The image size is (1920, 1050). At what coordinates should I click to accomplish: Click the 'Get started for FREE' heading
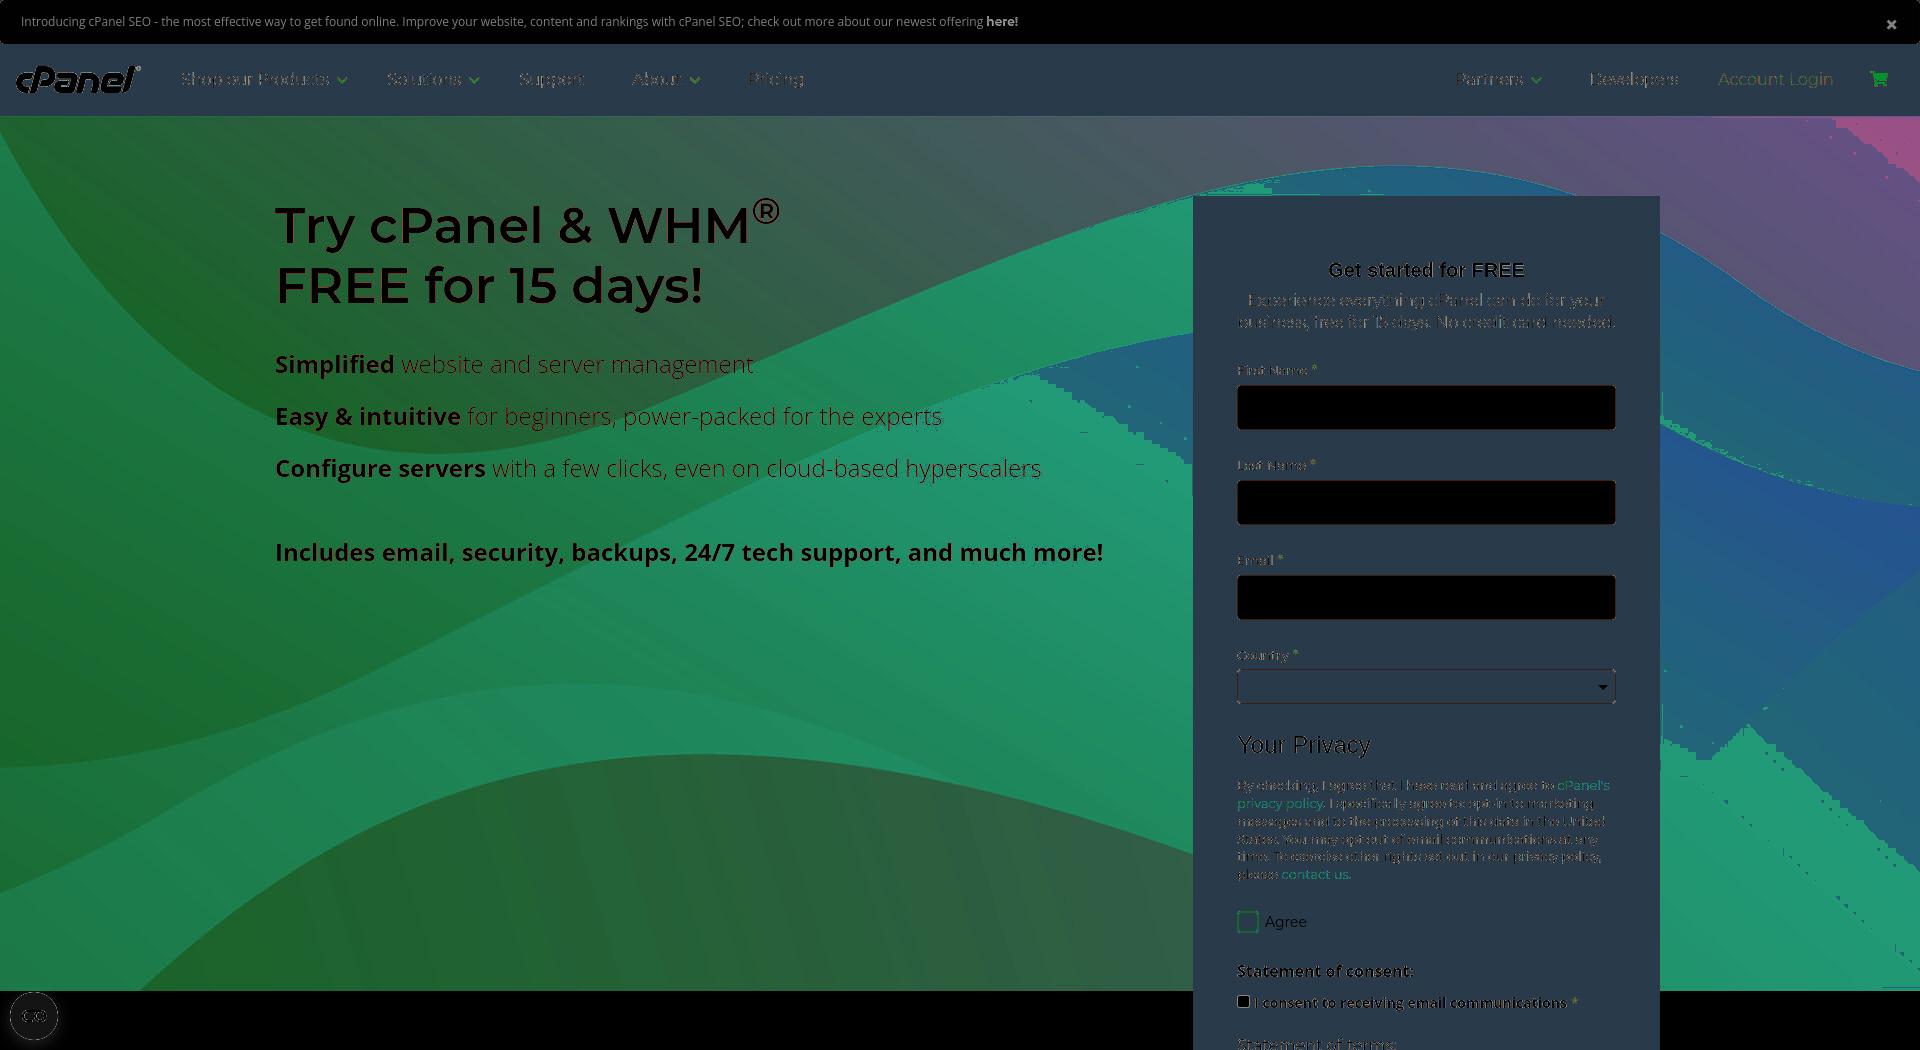(x=1426, y=270)
